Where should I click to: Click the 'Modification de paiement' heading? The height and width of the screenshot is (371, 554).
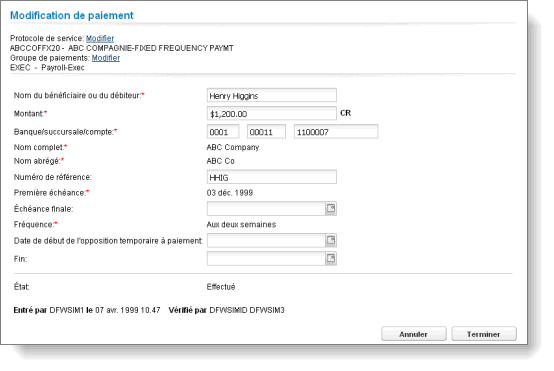click(x=72, y=16)
